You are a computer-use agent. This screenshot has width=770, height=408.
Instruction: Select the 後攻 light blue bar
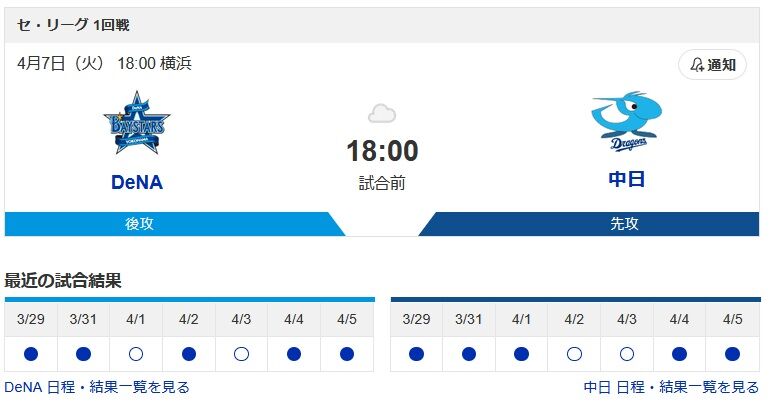click(x=174, y=224)
